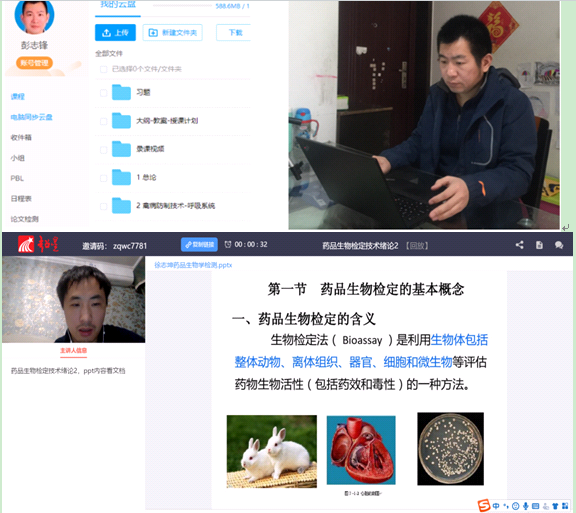Click the document icon in dark header
Image resolution: width=576 pixels, height=513 pixels.
(539, 245)
